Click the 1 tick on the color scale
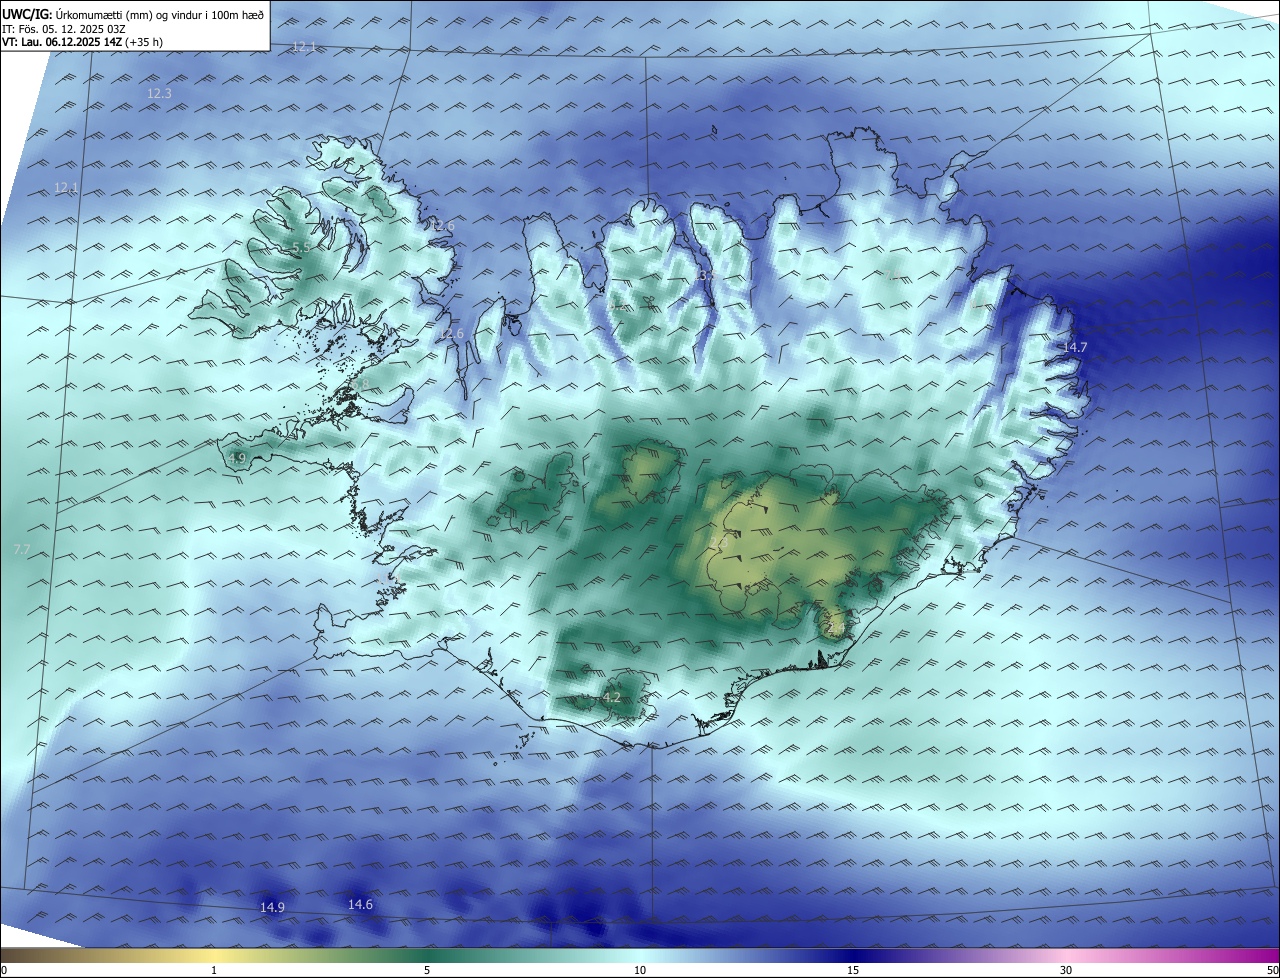This screenshot has width=1280, height=978. pyautogui.click(x=214, y=970)
